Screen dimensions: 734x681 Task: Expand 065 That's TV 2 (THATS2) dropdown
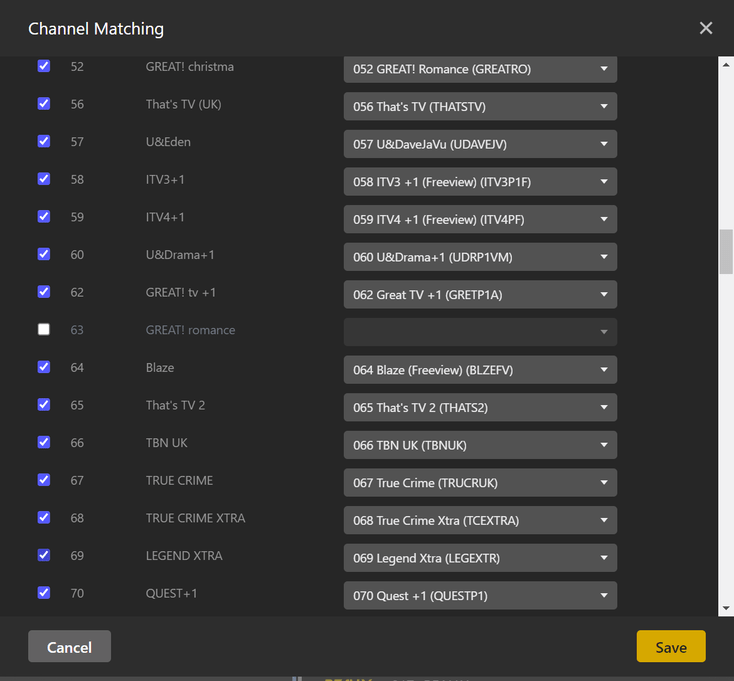[x=480, y=408]
